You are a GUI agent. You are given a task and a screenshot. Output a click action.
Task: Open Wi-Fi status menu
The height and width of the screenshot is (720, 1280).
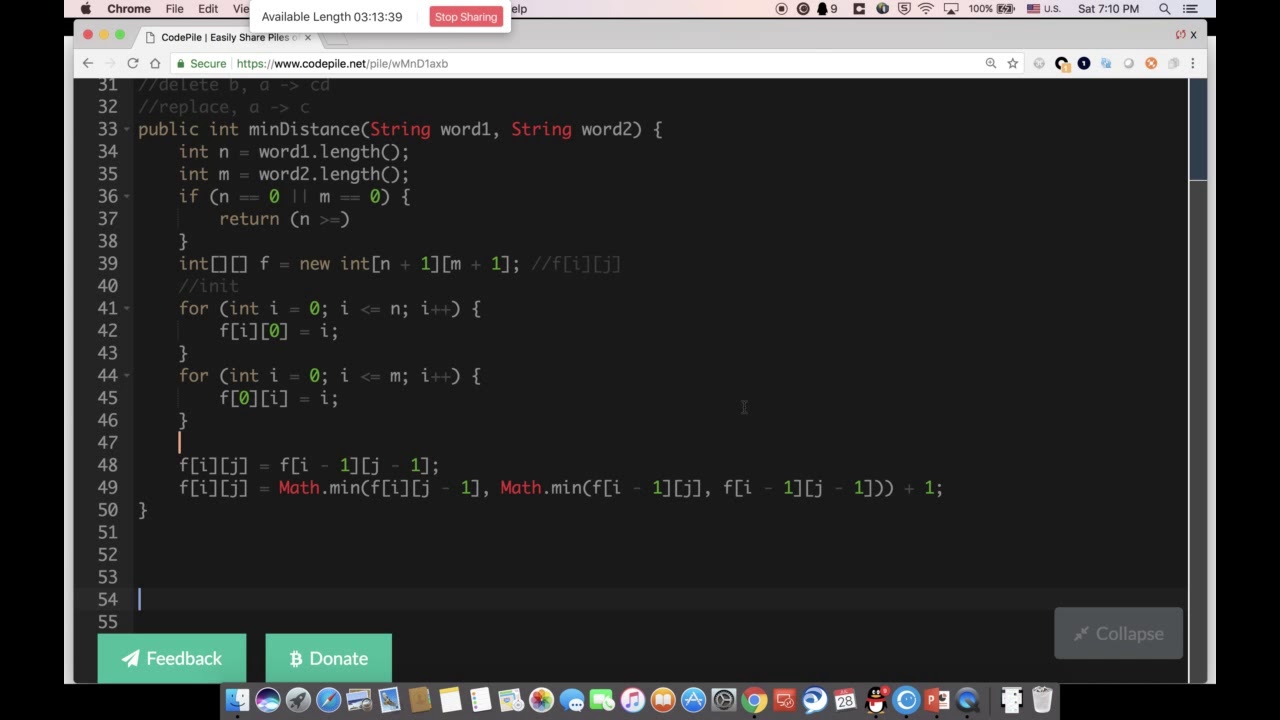tap(926, 9)
